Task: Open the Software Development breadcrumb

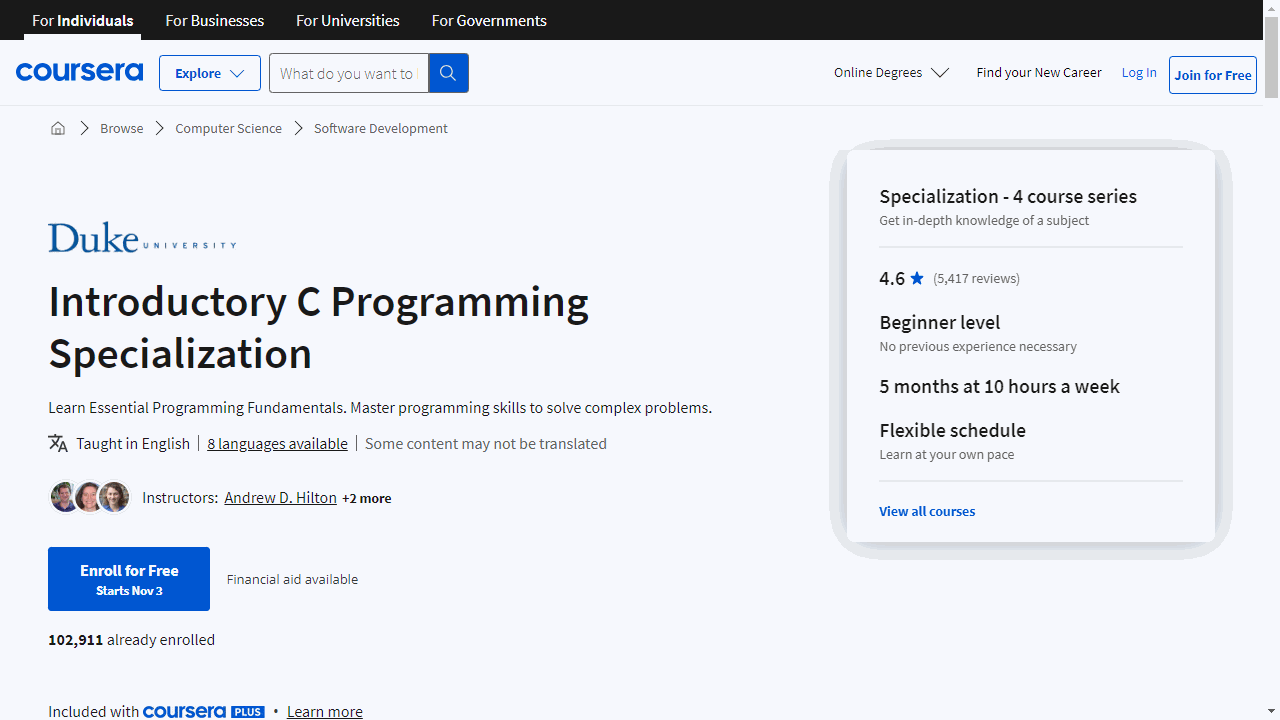Action: coord(381,128)
